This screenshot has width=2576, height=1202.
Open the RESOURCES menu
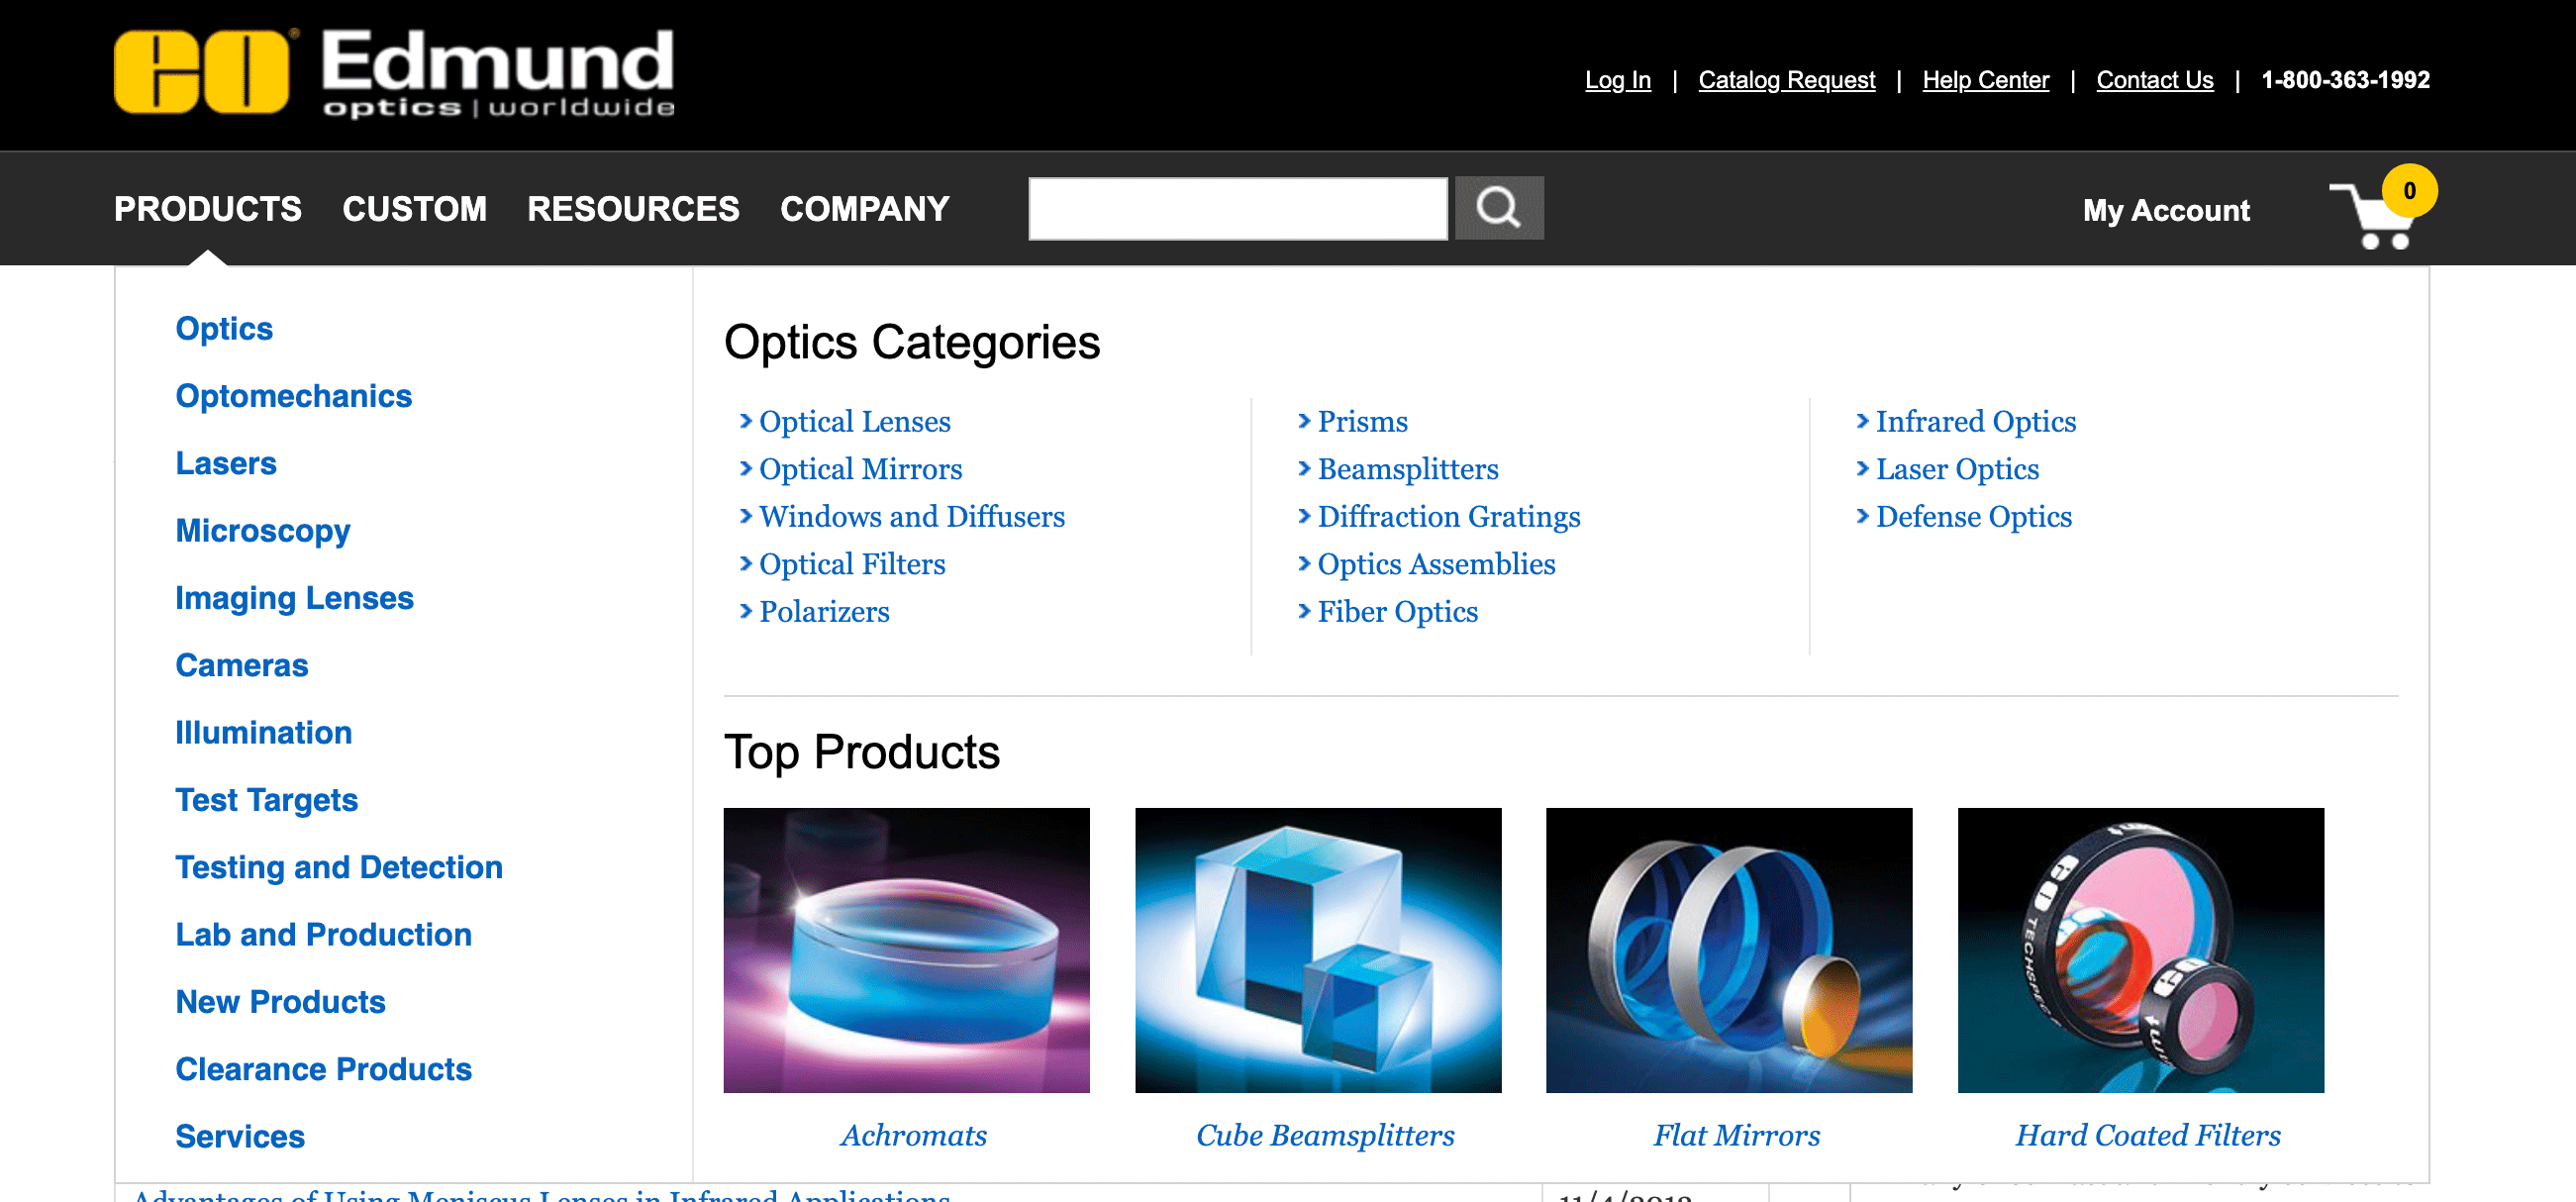click(x=633, y=209)
